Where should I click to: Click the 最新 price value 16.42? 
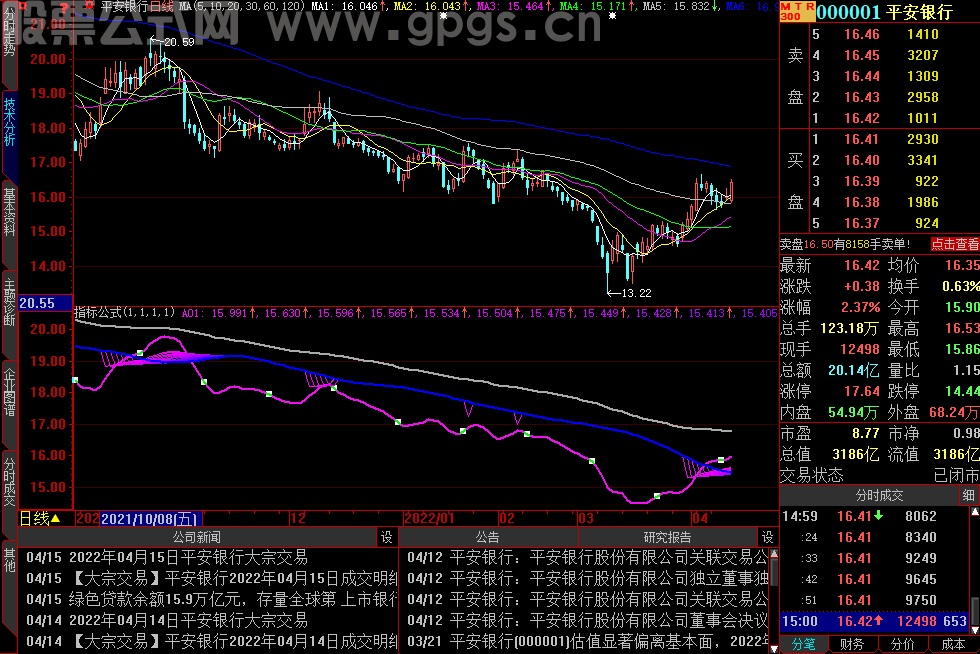[x=862, y=265]
